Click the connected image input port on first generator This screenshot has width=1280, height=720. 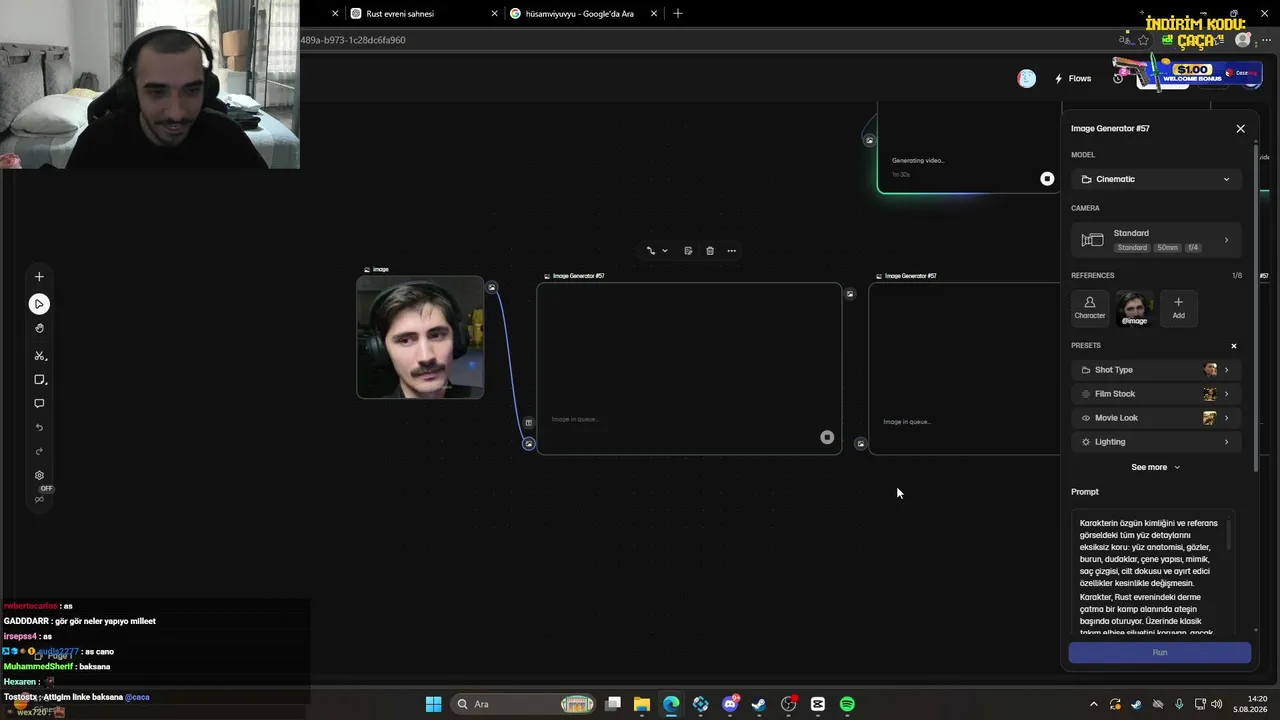click(529, 444)
